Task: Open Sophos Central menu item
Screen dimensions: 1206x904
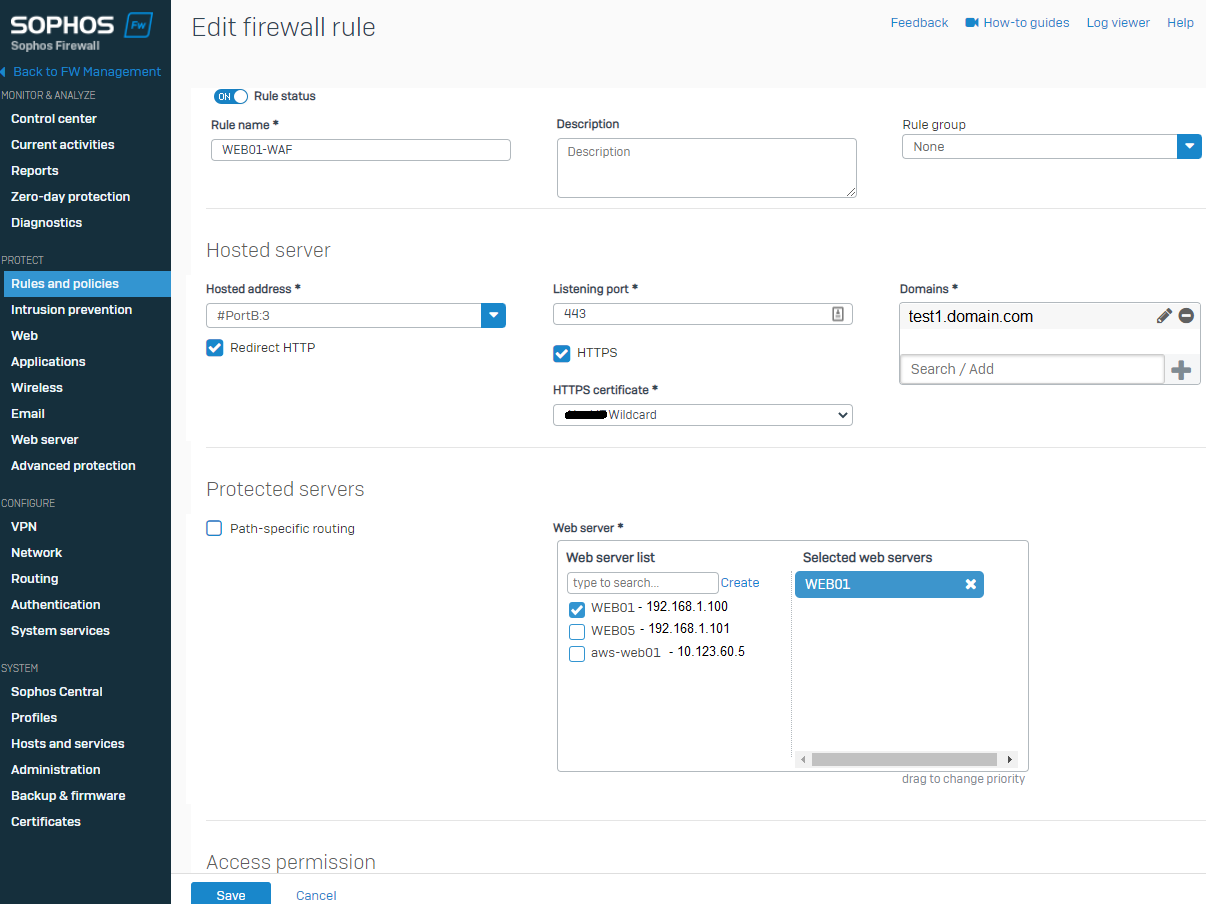Action: click(x=57, y=691)
